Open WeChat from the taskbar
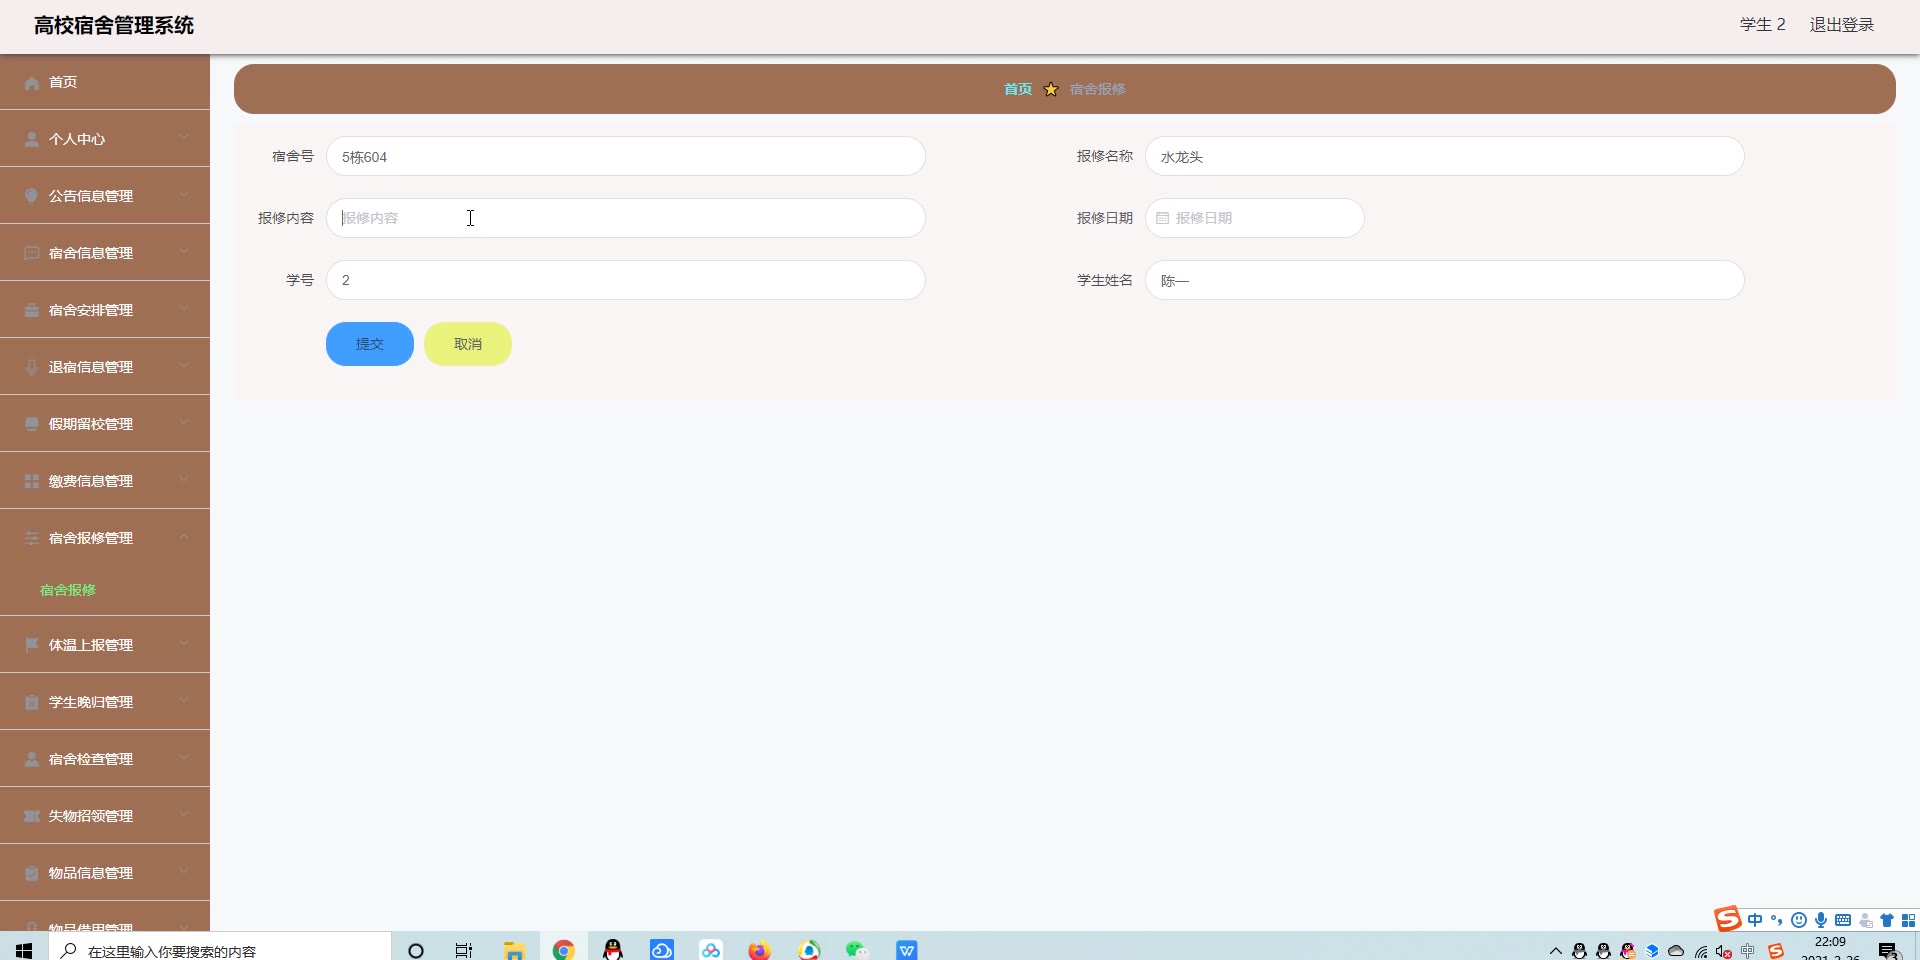This screenshot has height=960, width=1920. pyautogui.click(x=857, y=950)
